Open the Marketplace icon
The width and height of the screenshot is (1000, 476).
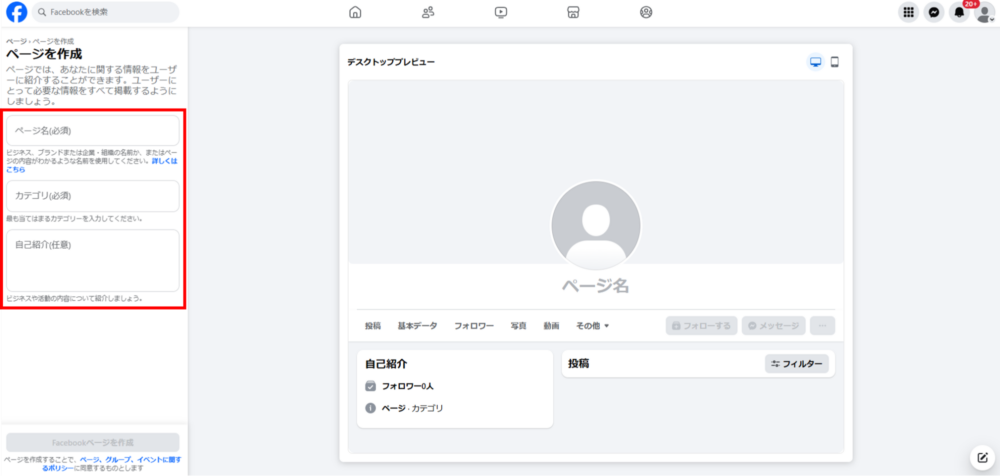573,13
